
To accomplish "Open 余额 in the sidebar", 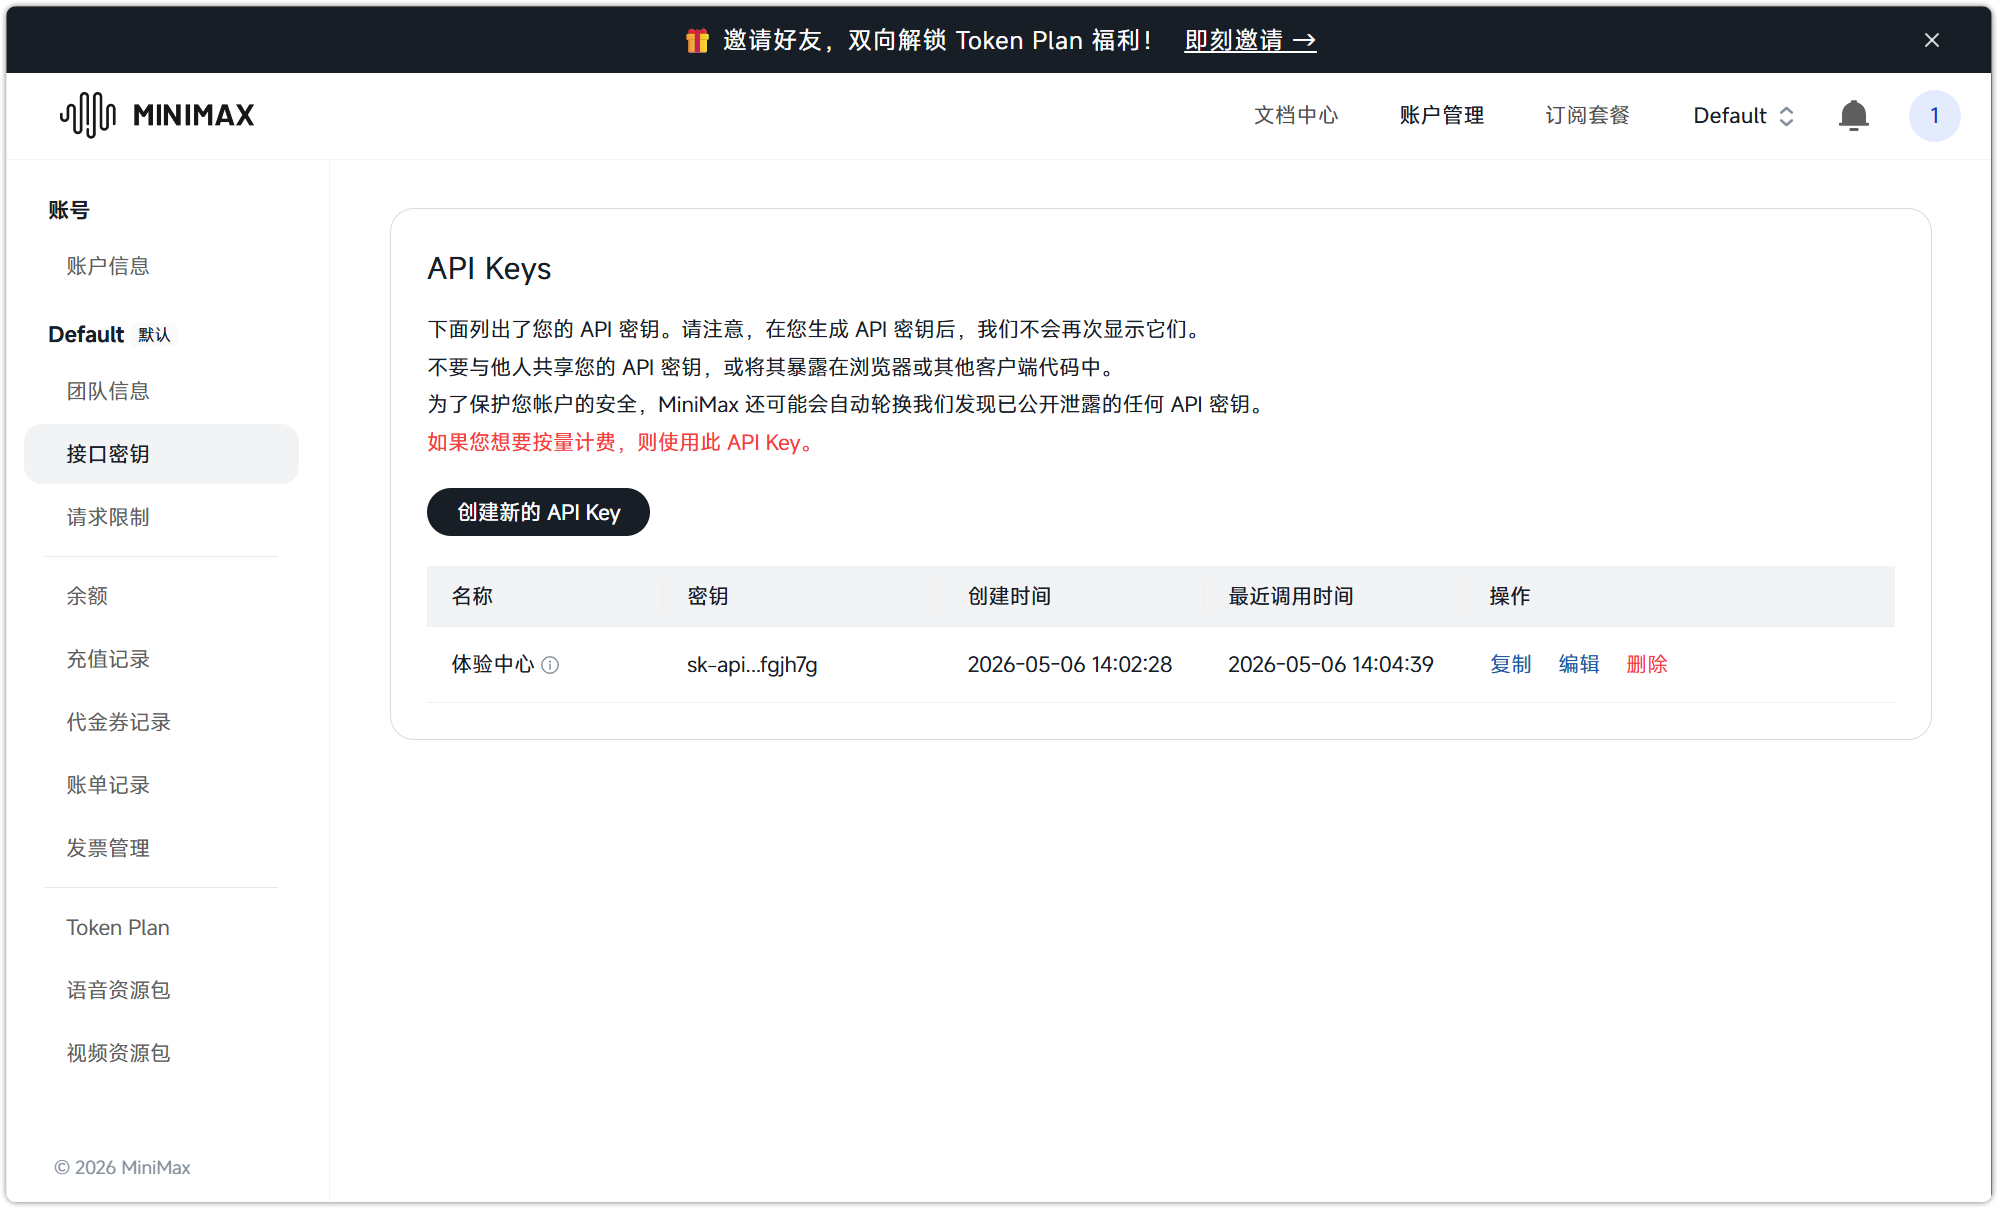I will pyautogui.click(x=87, y=596).
